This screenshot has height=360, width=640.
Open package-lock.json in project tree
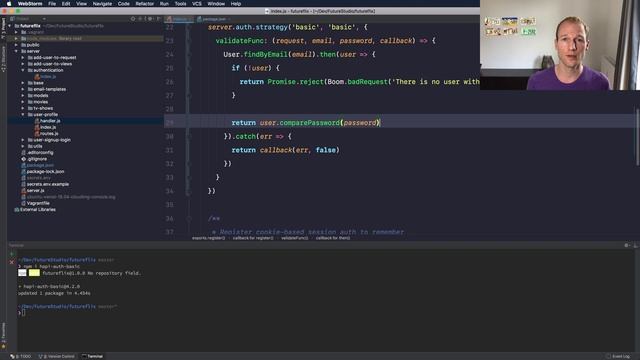pyautogui.click(x=45, y=172)
